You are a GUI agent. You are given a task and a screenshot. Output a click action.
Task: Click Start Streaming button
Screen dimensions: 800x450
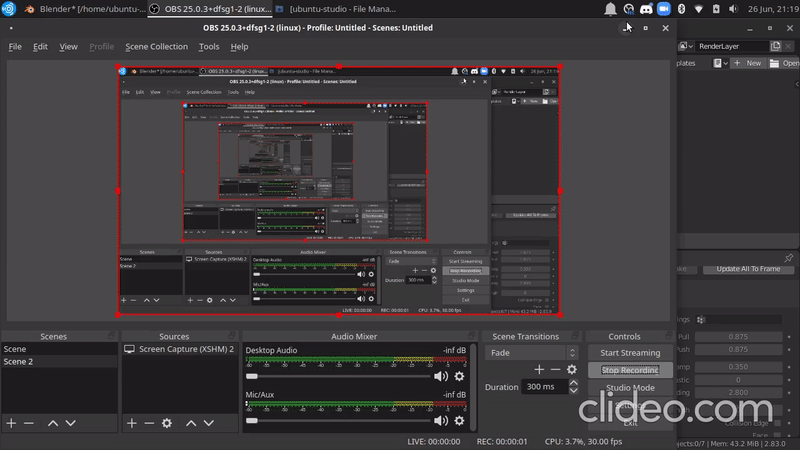tap(630, 353)
